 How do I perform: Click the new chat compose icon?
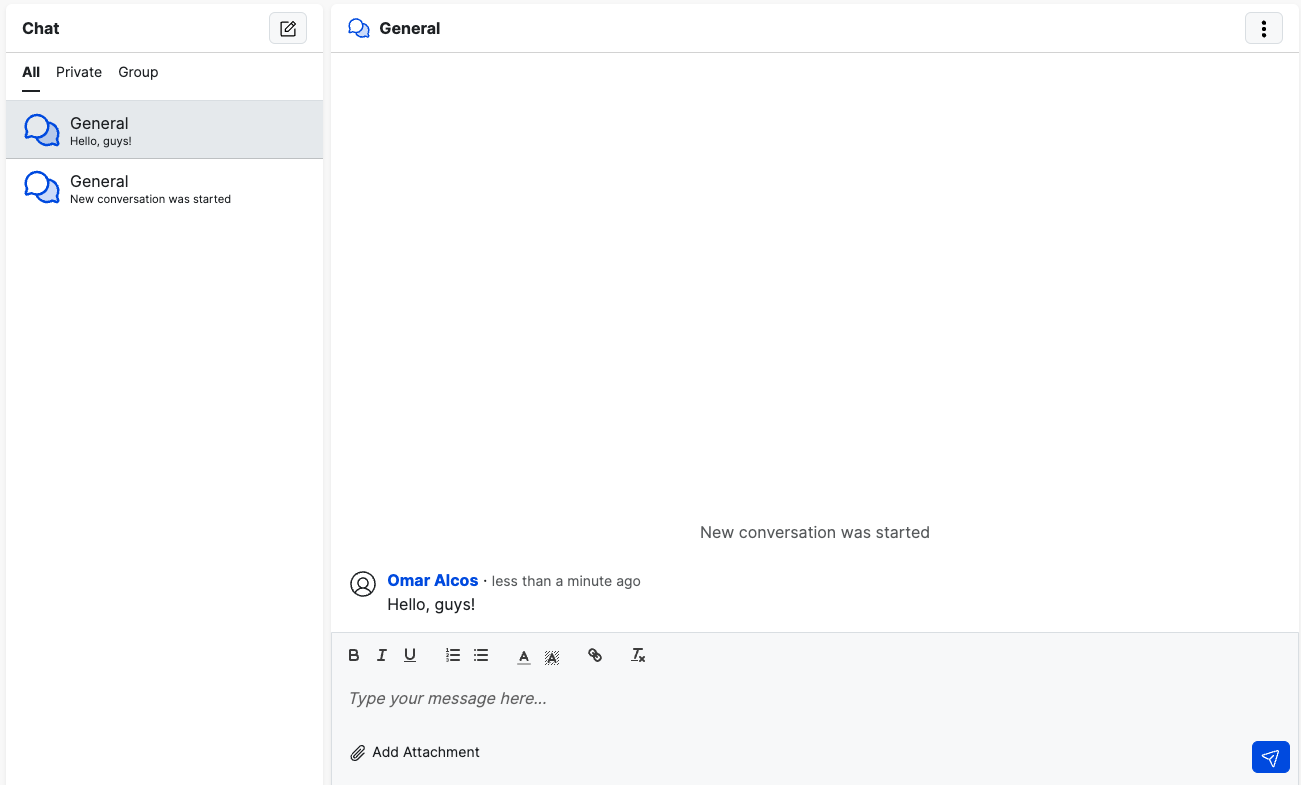coord(288,29)
